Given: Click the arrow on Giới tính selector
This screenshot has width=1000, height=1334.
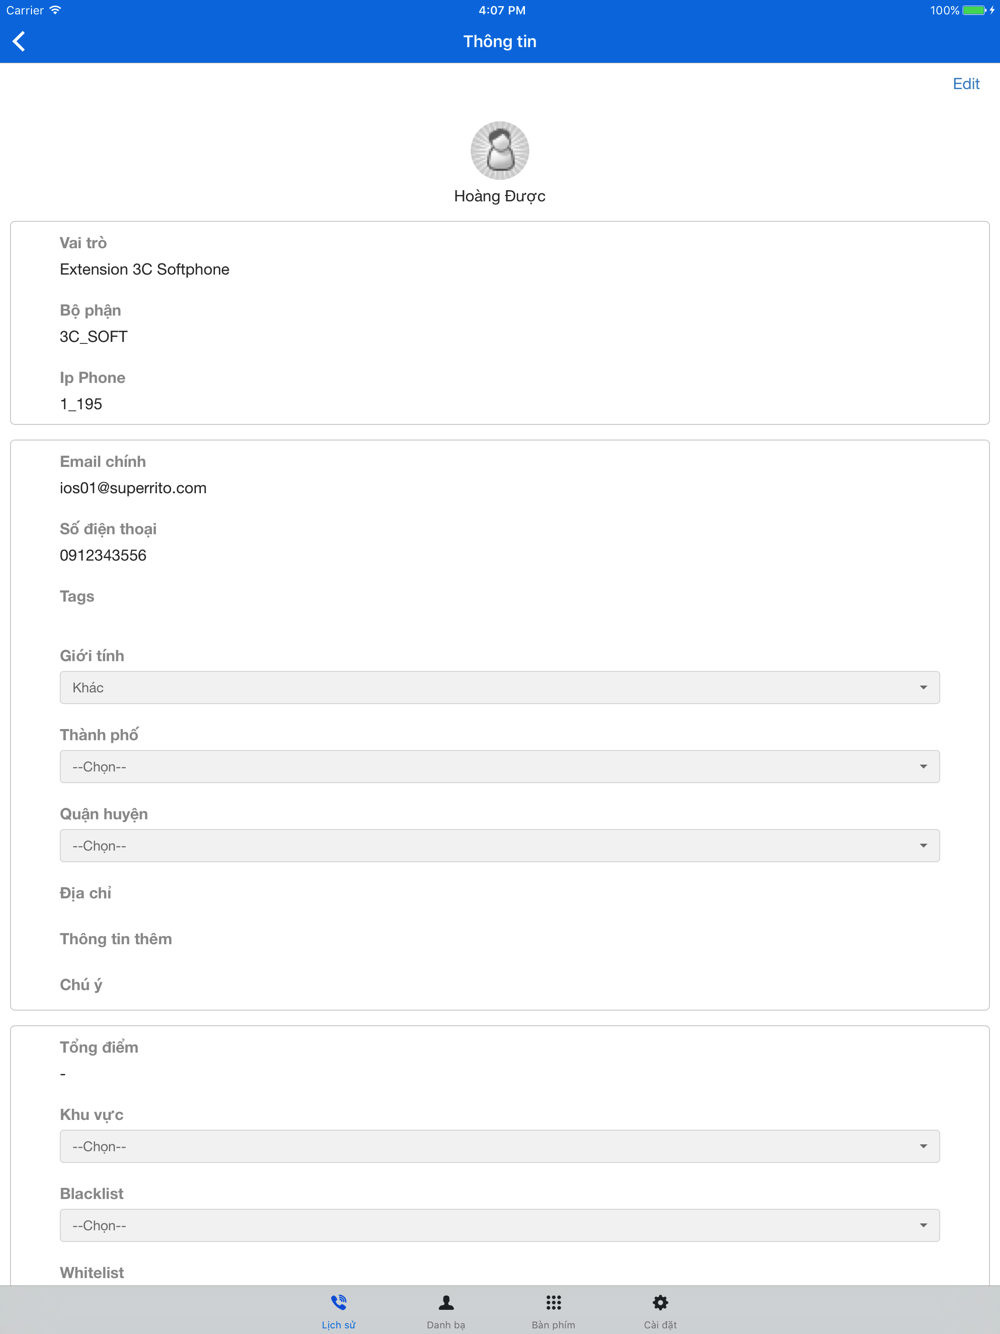Looking at the screenshot, I should (923, 688).
